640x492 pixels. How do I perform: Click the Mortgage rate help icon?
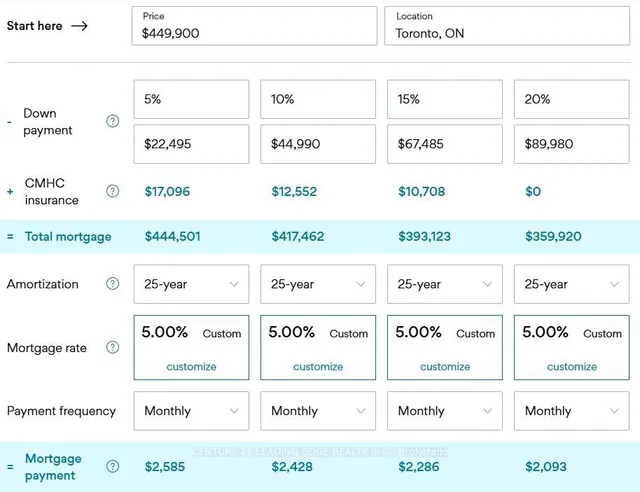[113, 348]
